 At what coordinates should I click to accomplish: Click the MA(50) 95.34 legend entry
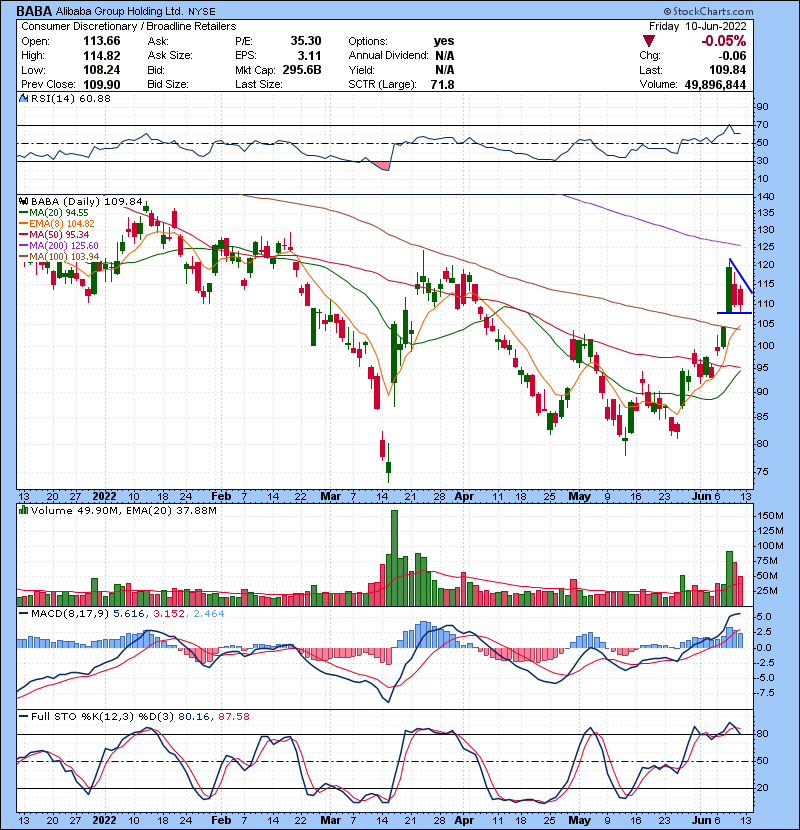pos(54,234)
